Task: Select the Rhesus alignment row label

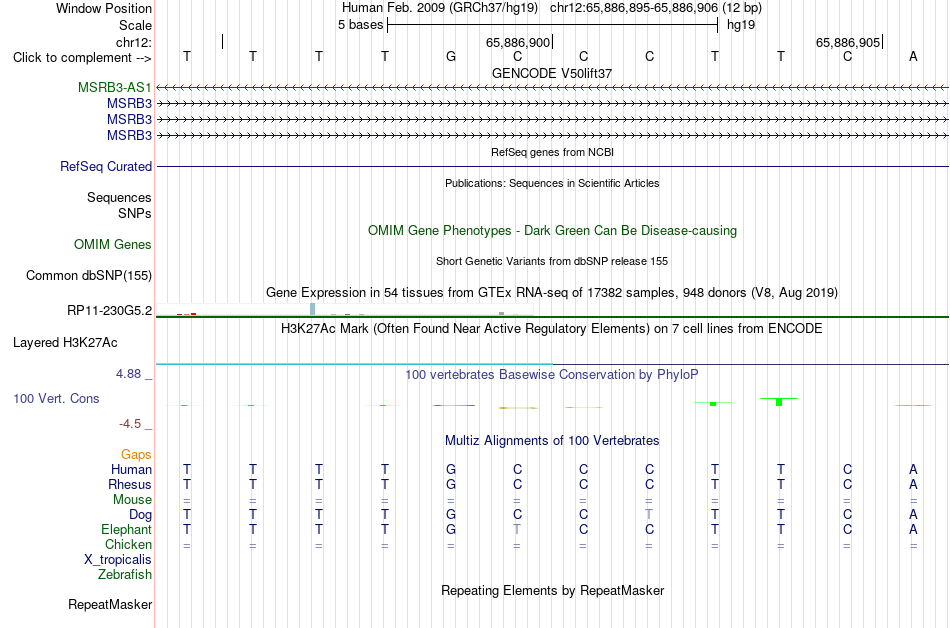Action: 130,485
